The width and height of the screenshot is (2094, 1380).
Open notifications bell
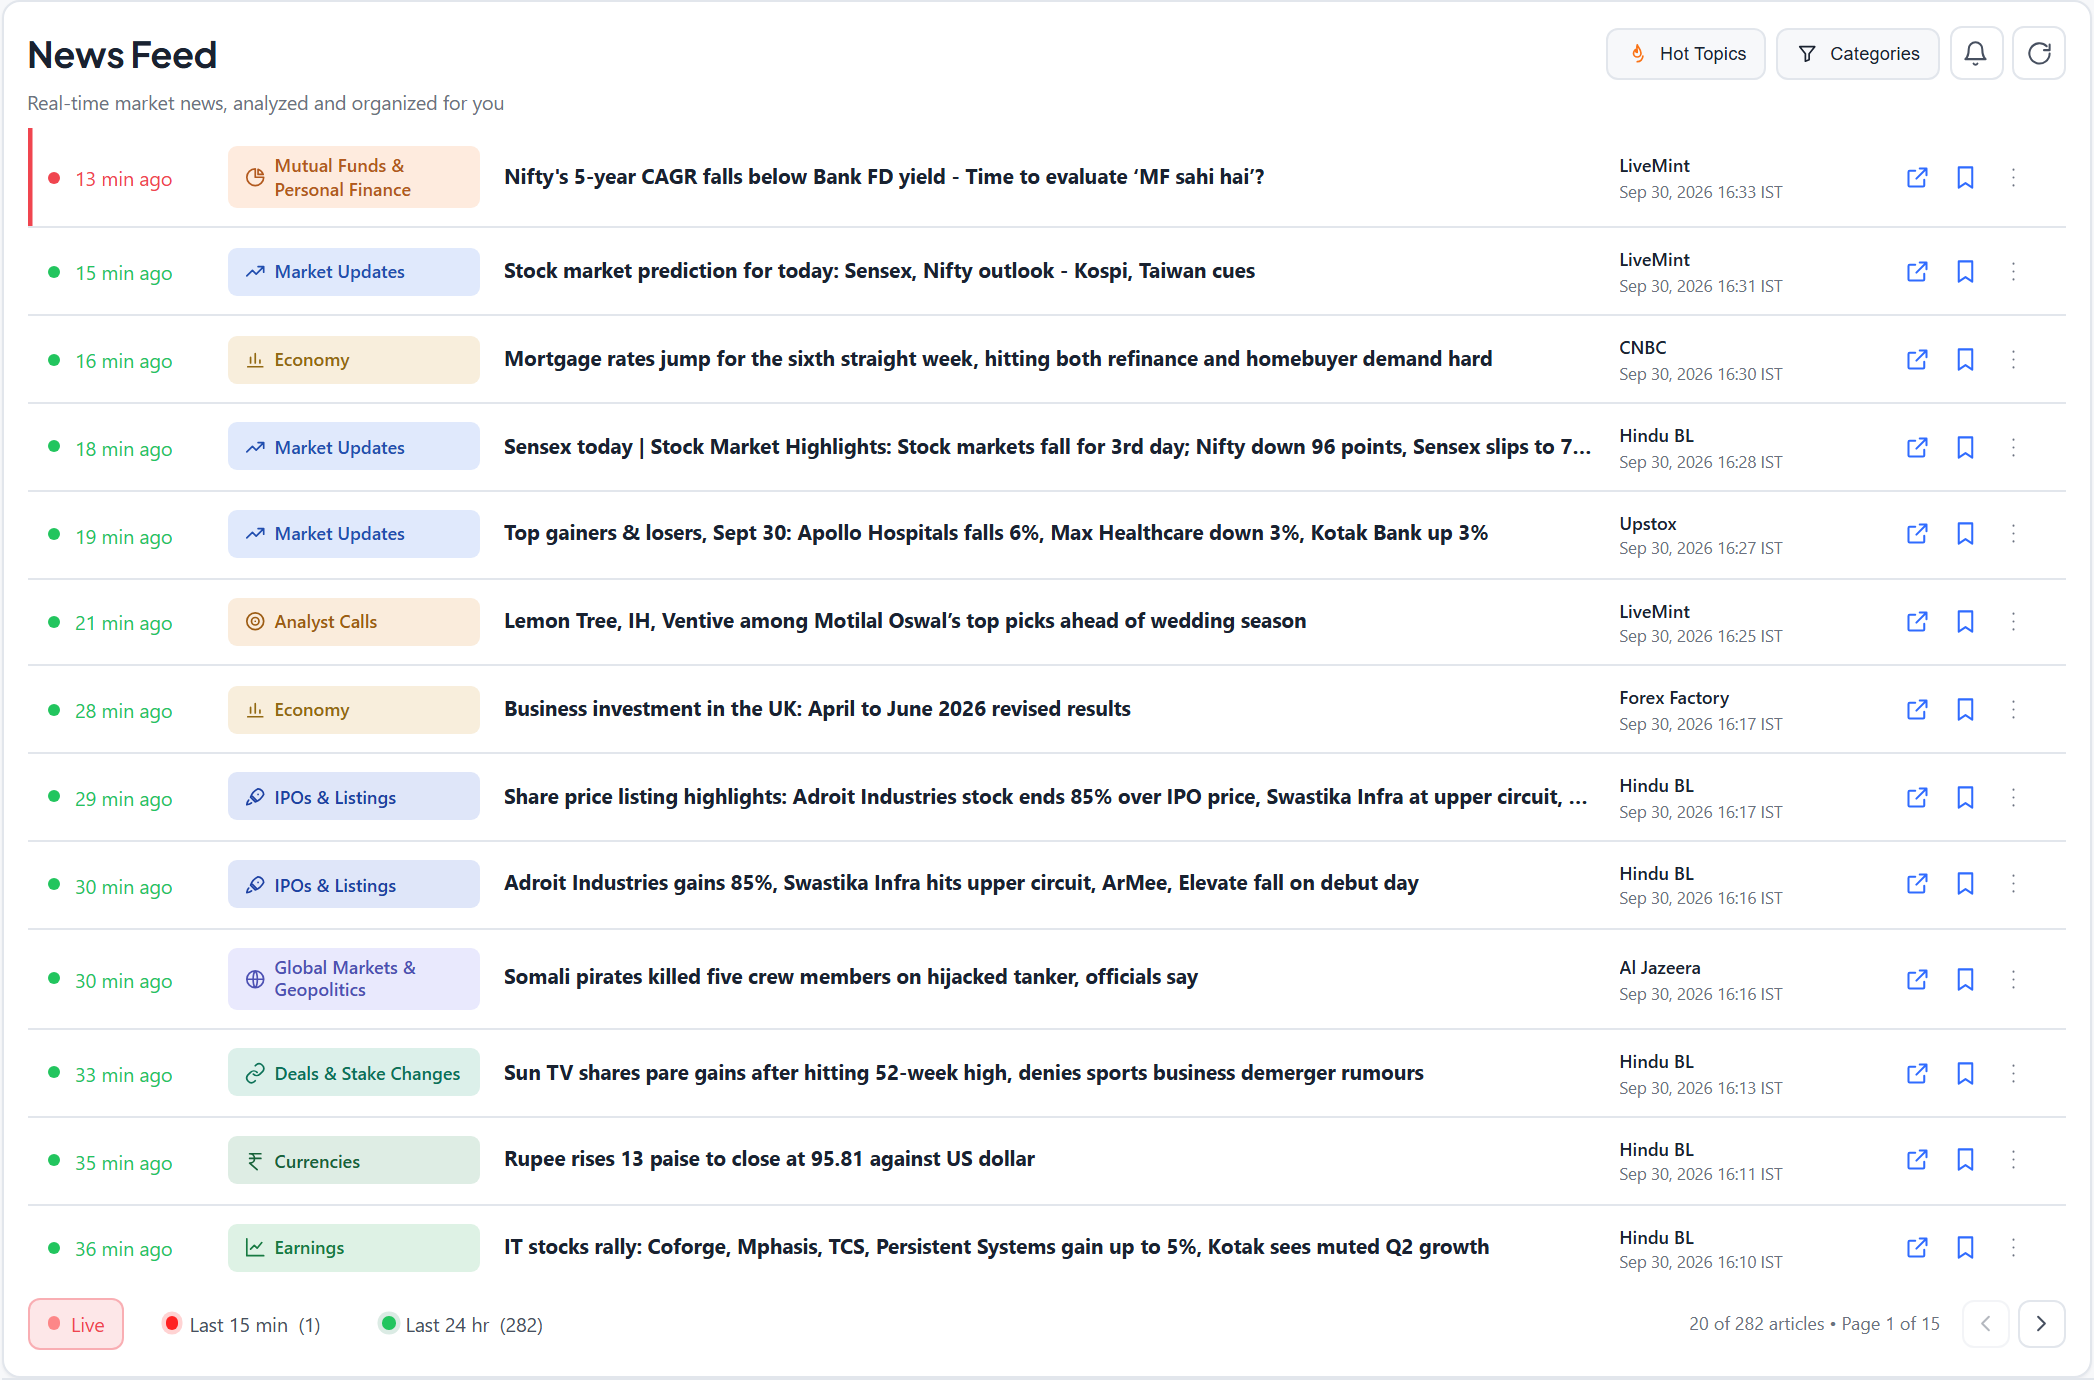(1975, 53)
